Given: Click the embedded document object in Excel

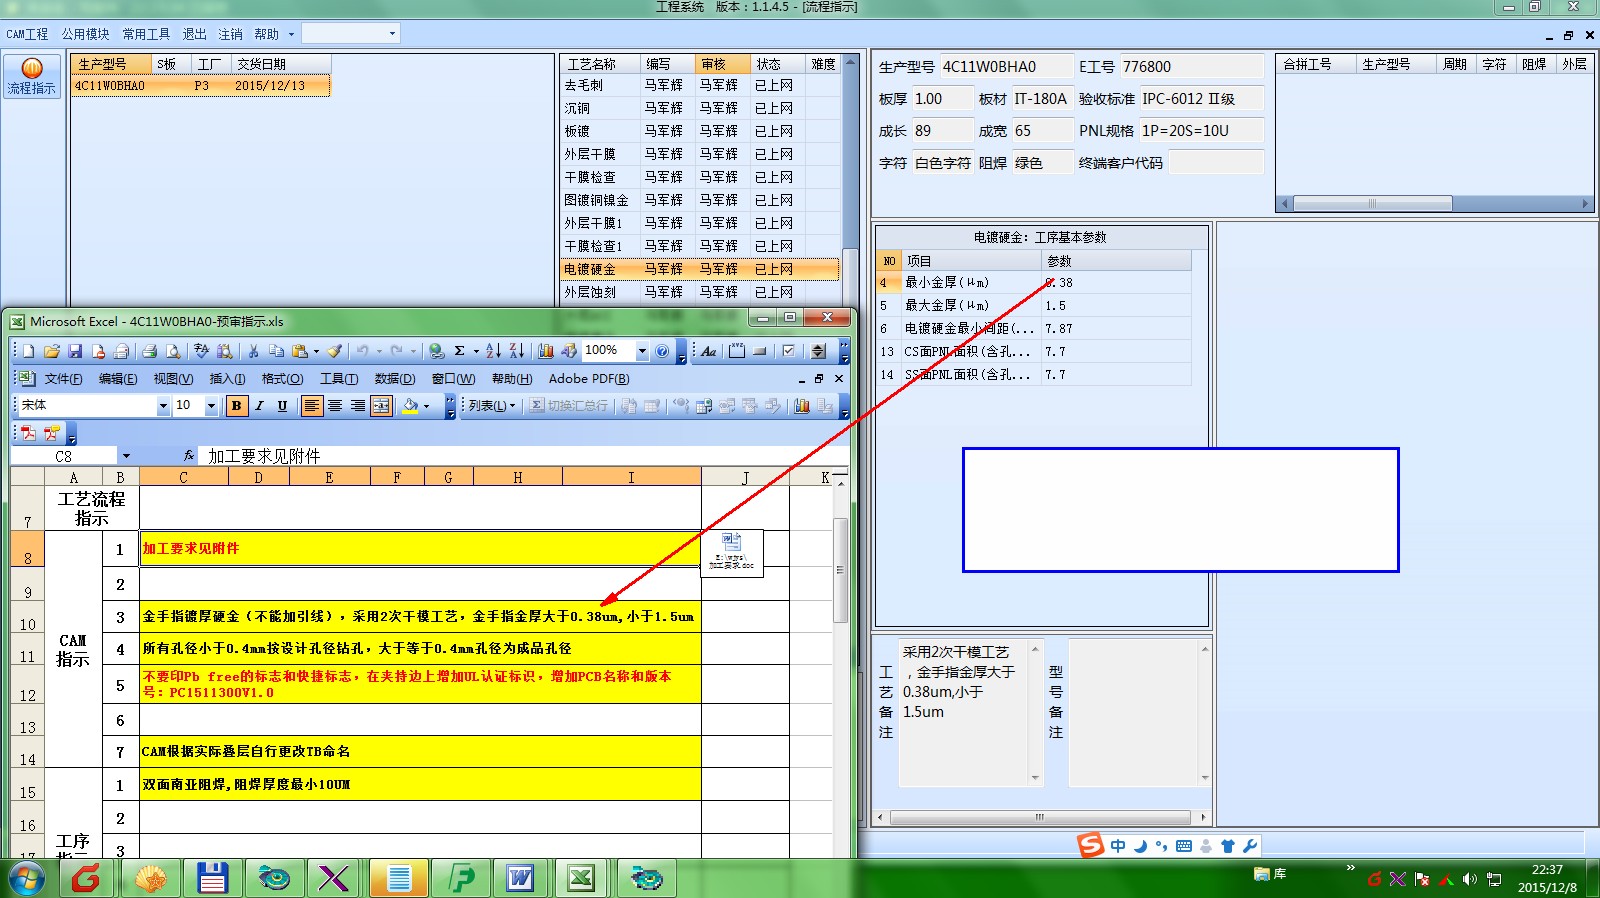Looking at the screenshot, I should point(732,552).
